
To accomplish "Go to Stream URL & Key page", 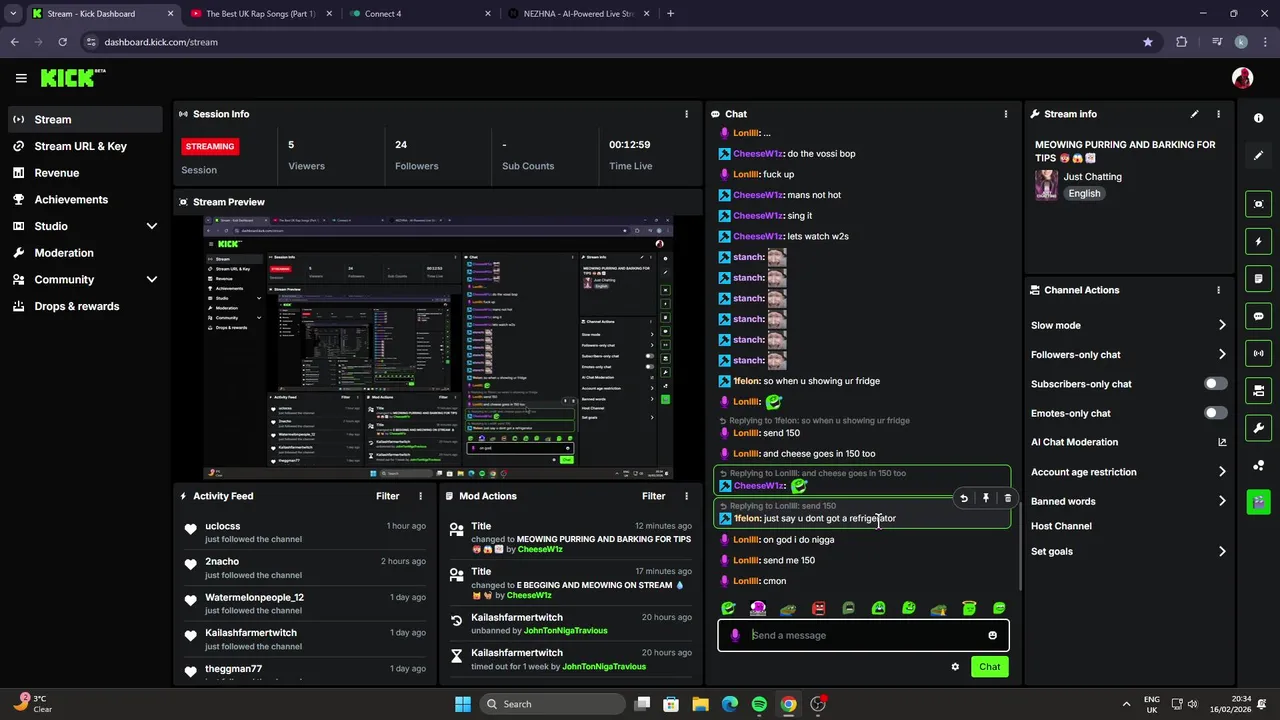I will point(85,146).
